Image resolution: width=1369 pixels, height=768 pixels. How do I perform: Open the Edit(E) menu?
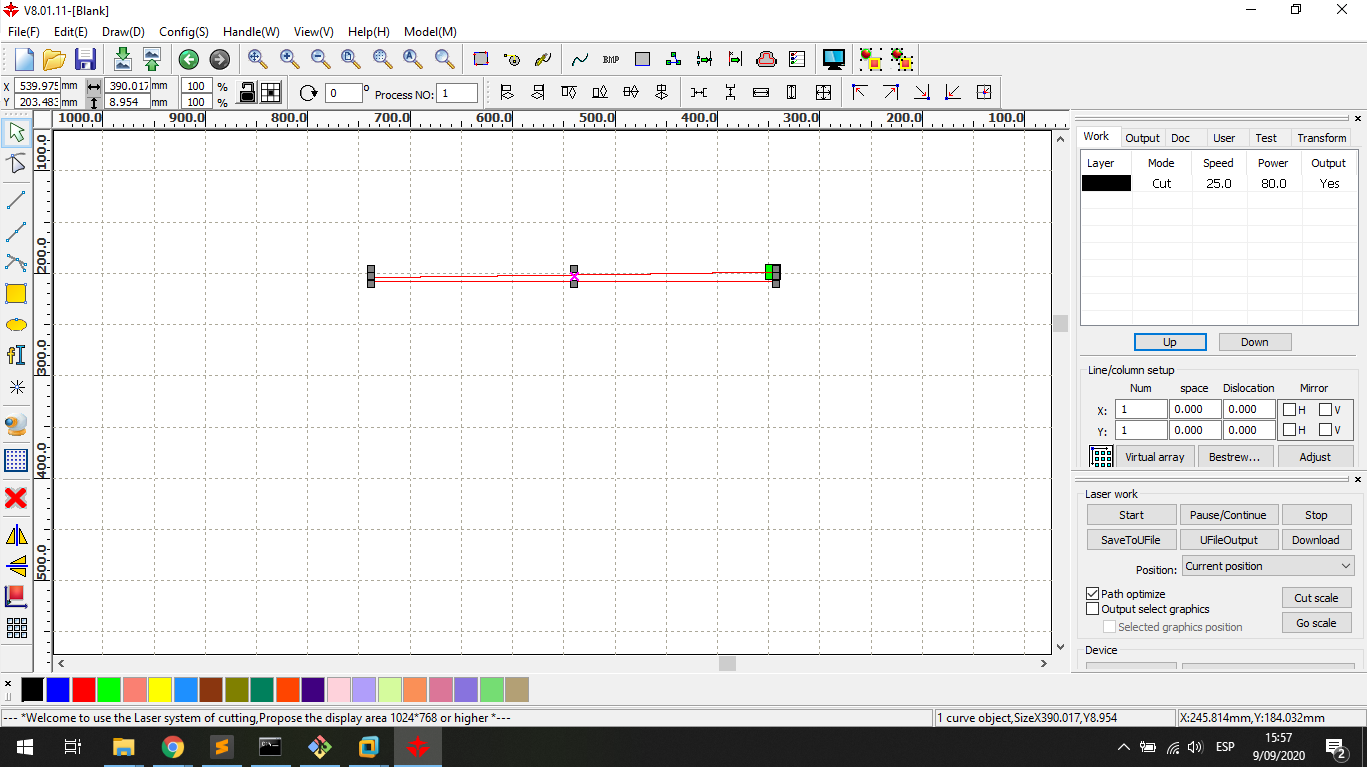71,32
